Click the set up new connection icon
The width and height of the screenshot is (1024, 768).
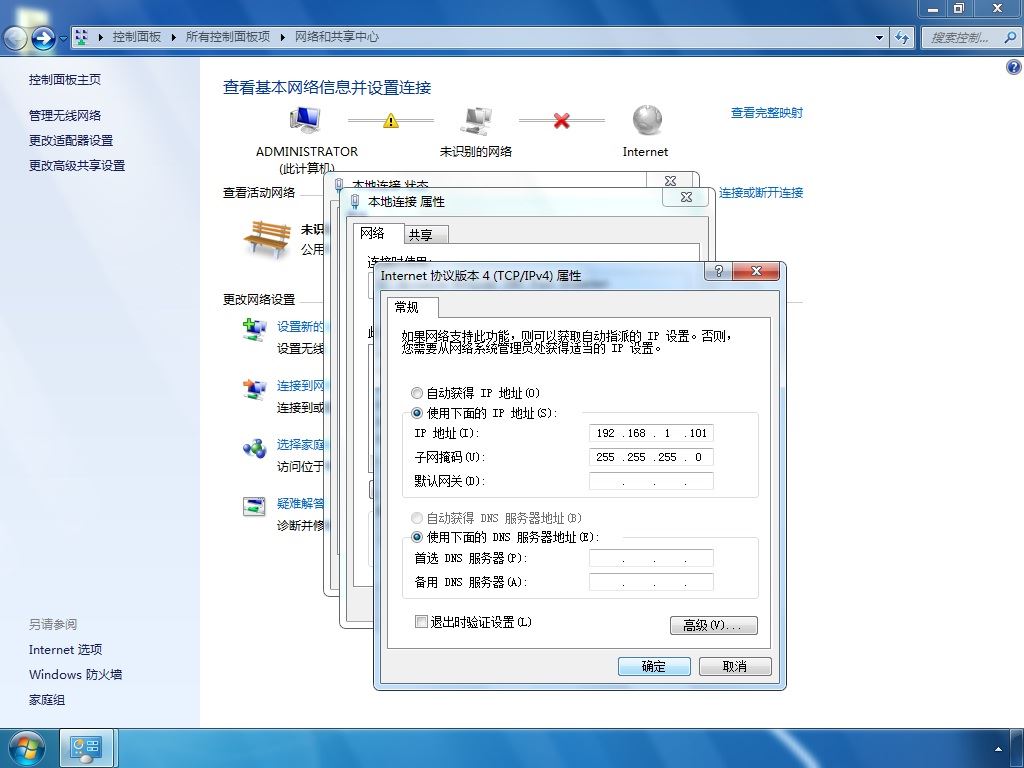pyautogui.click(x=254, y=329)
